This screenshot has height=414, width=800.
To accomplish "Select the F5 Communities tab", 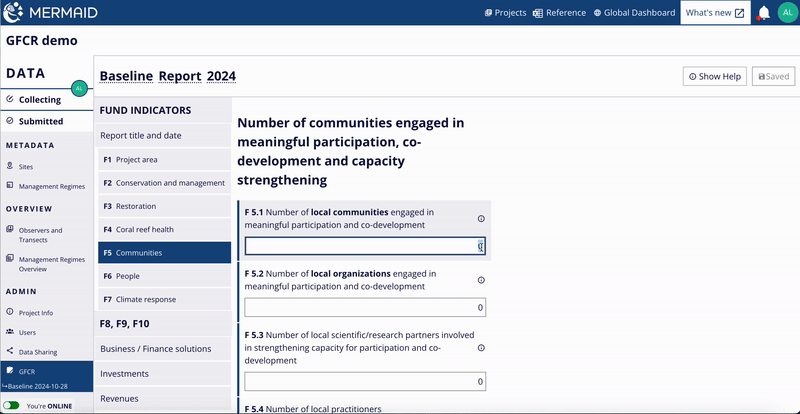I will (165, 253).
